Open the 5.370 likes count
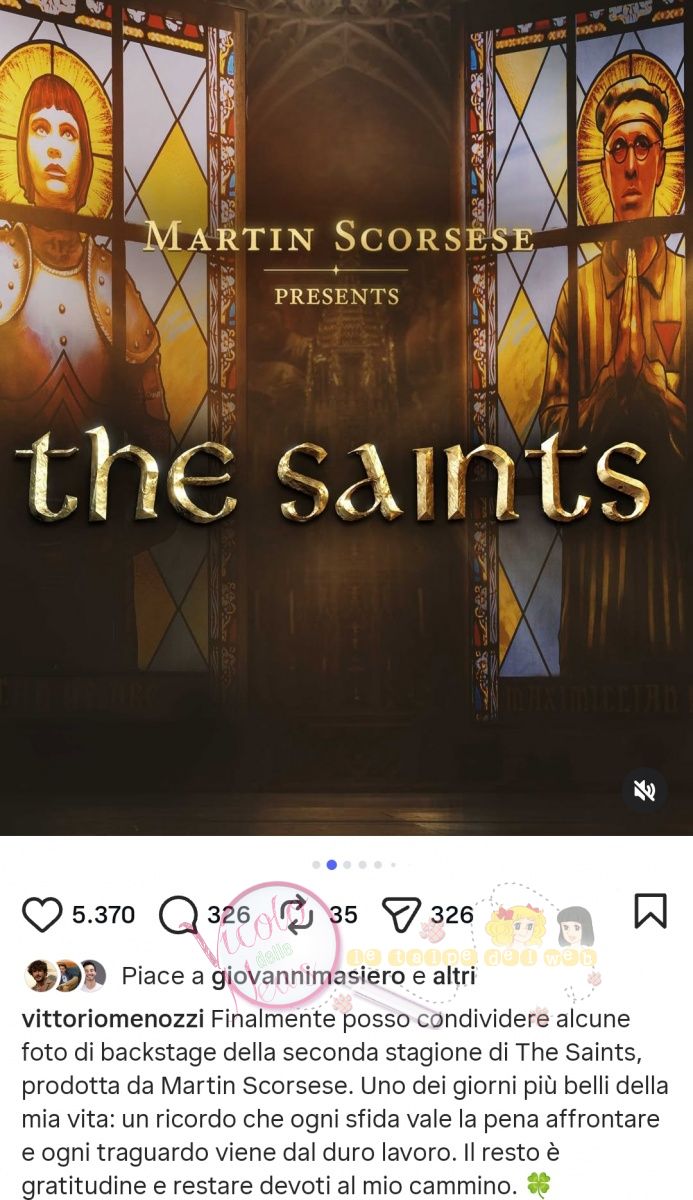Screen dimensions: 693x1200 point(103,914)
